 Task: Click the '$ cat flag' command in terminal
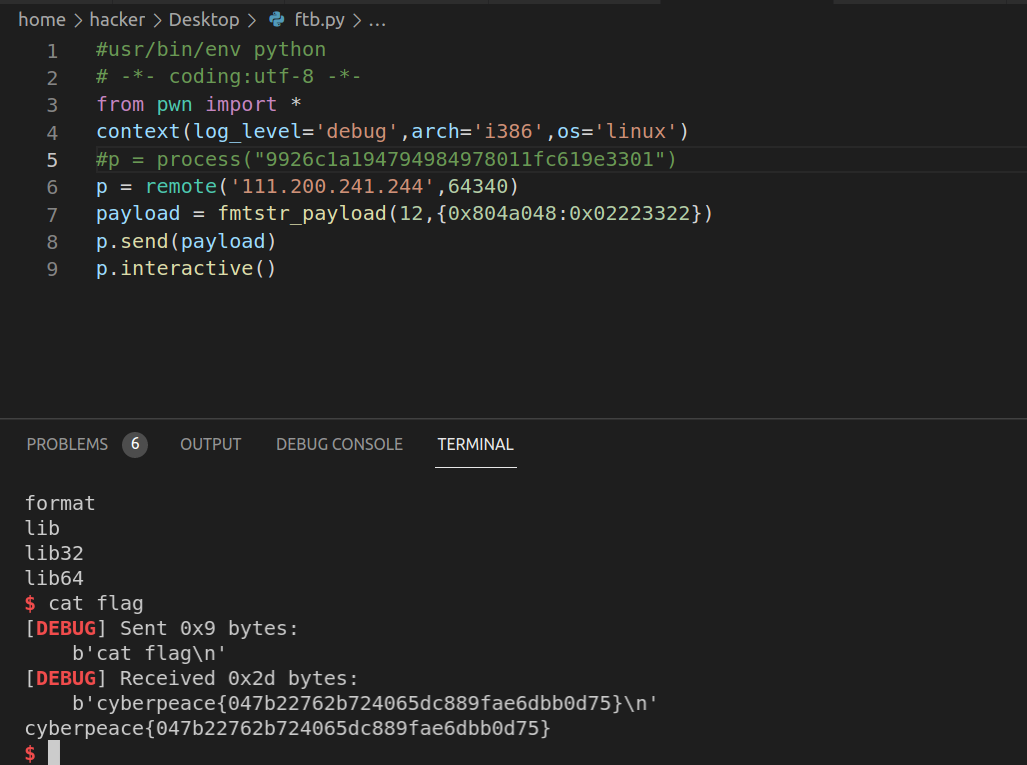click(84, 603)
